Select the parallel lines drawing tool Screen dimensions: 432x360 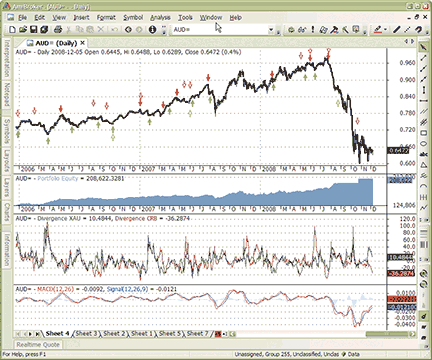(x=423, y=111)
